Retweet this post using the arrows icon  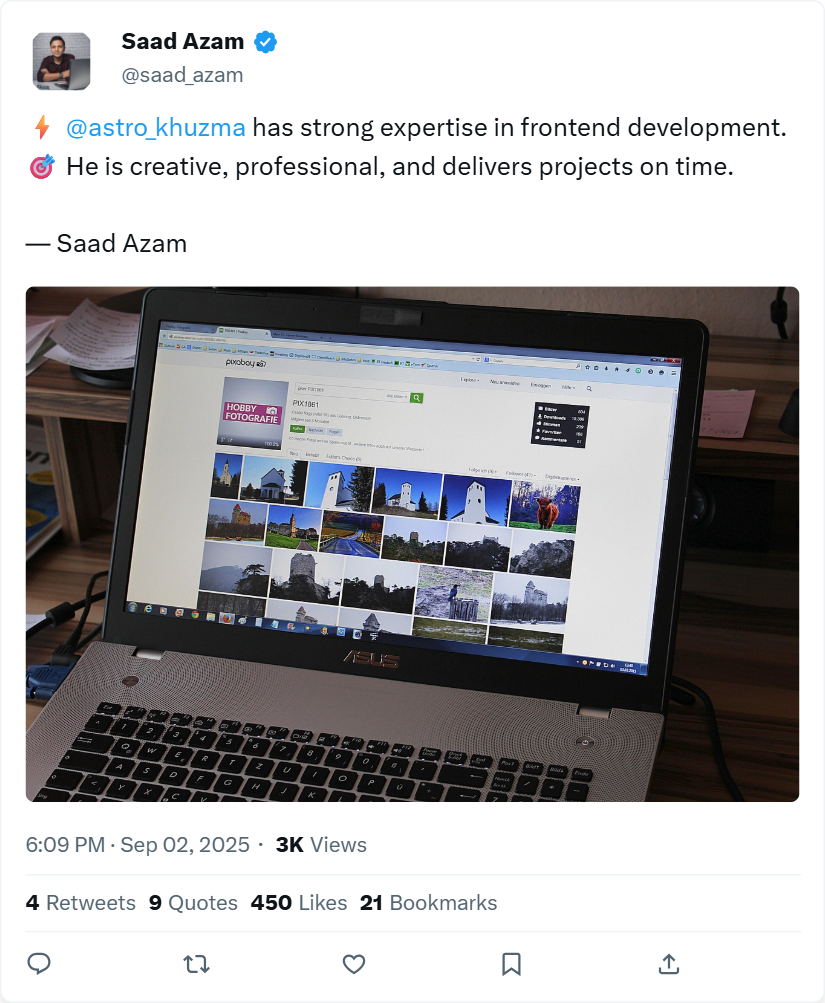[x=196, y=963]
